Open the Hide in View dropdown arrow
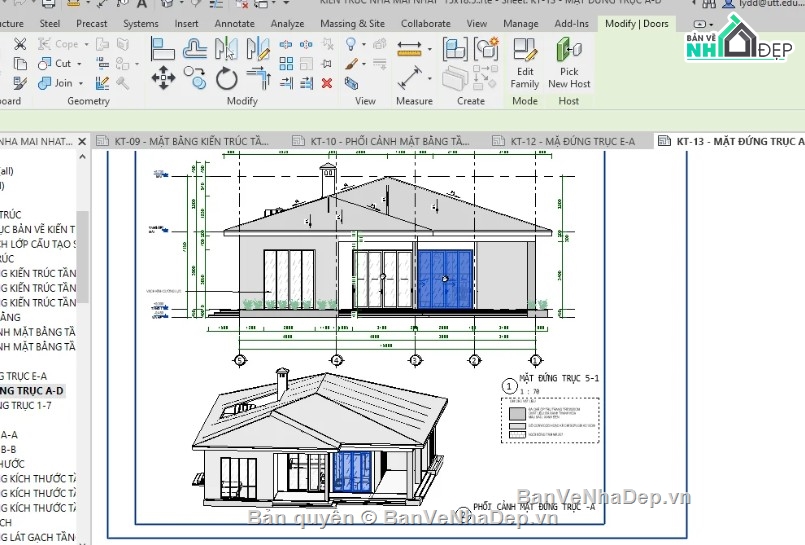The width and height of the screenshot is (805, 545). tap(364, 45)
